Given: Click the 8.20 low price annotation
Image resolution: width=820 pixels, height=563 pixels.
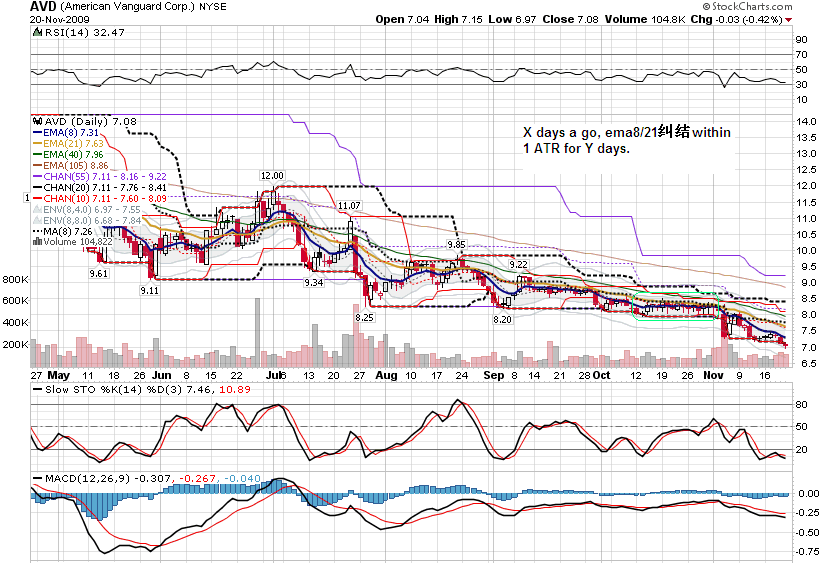Looking at the screenshot, I should click(x=502, y=319).
